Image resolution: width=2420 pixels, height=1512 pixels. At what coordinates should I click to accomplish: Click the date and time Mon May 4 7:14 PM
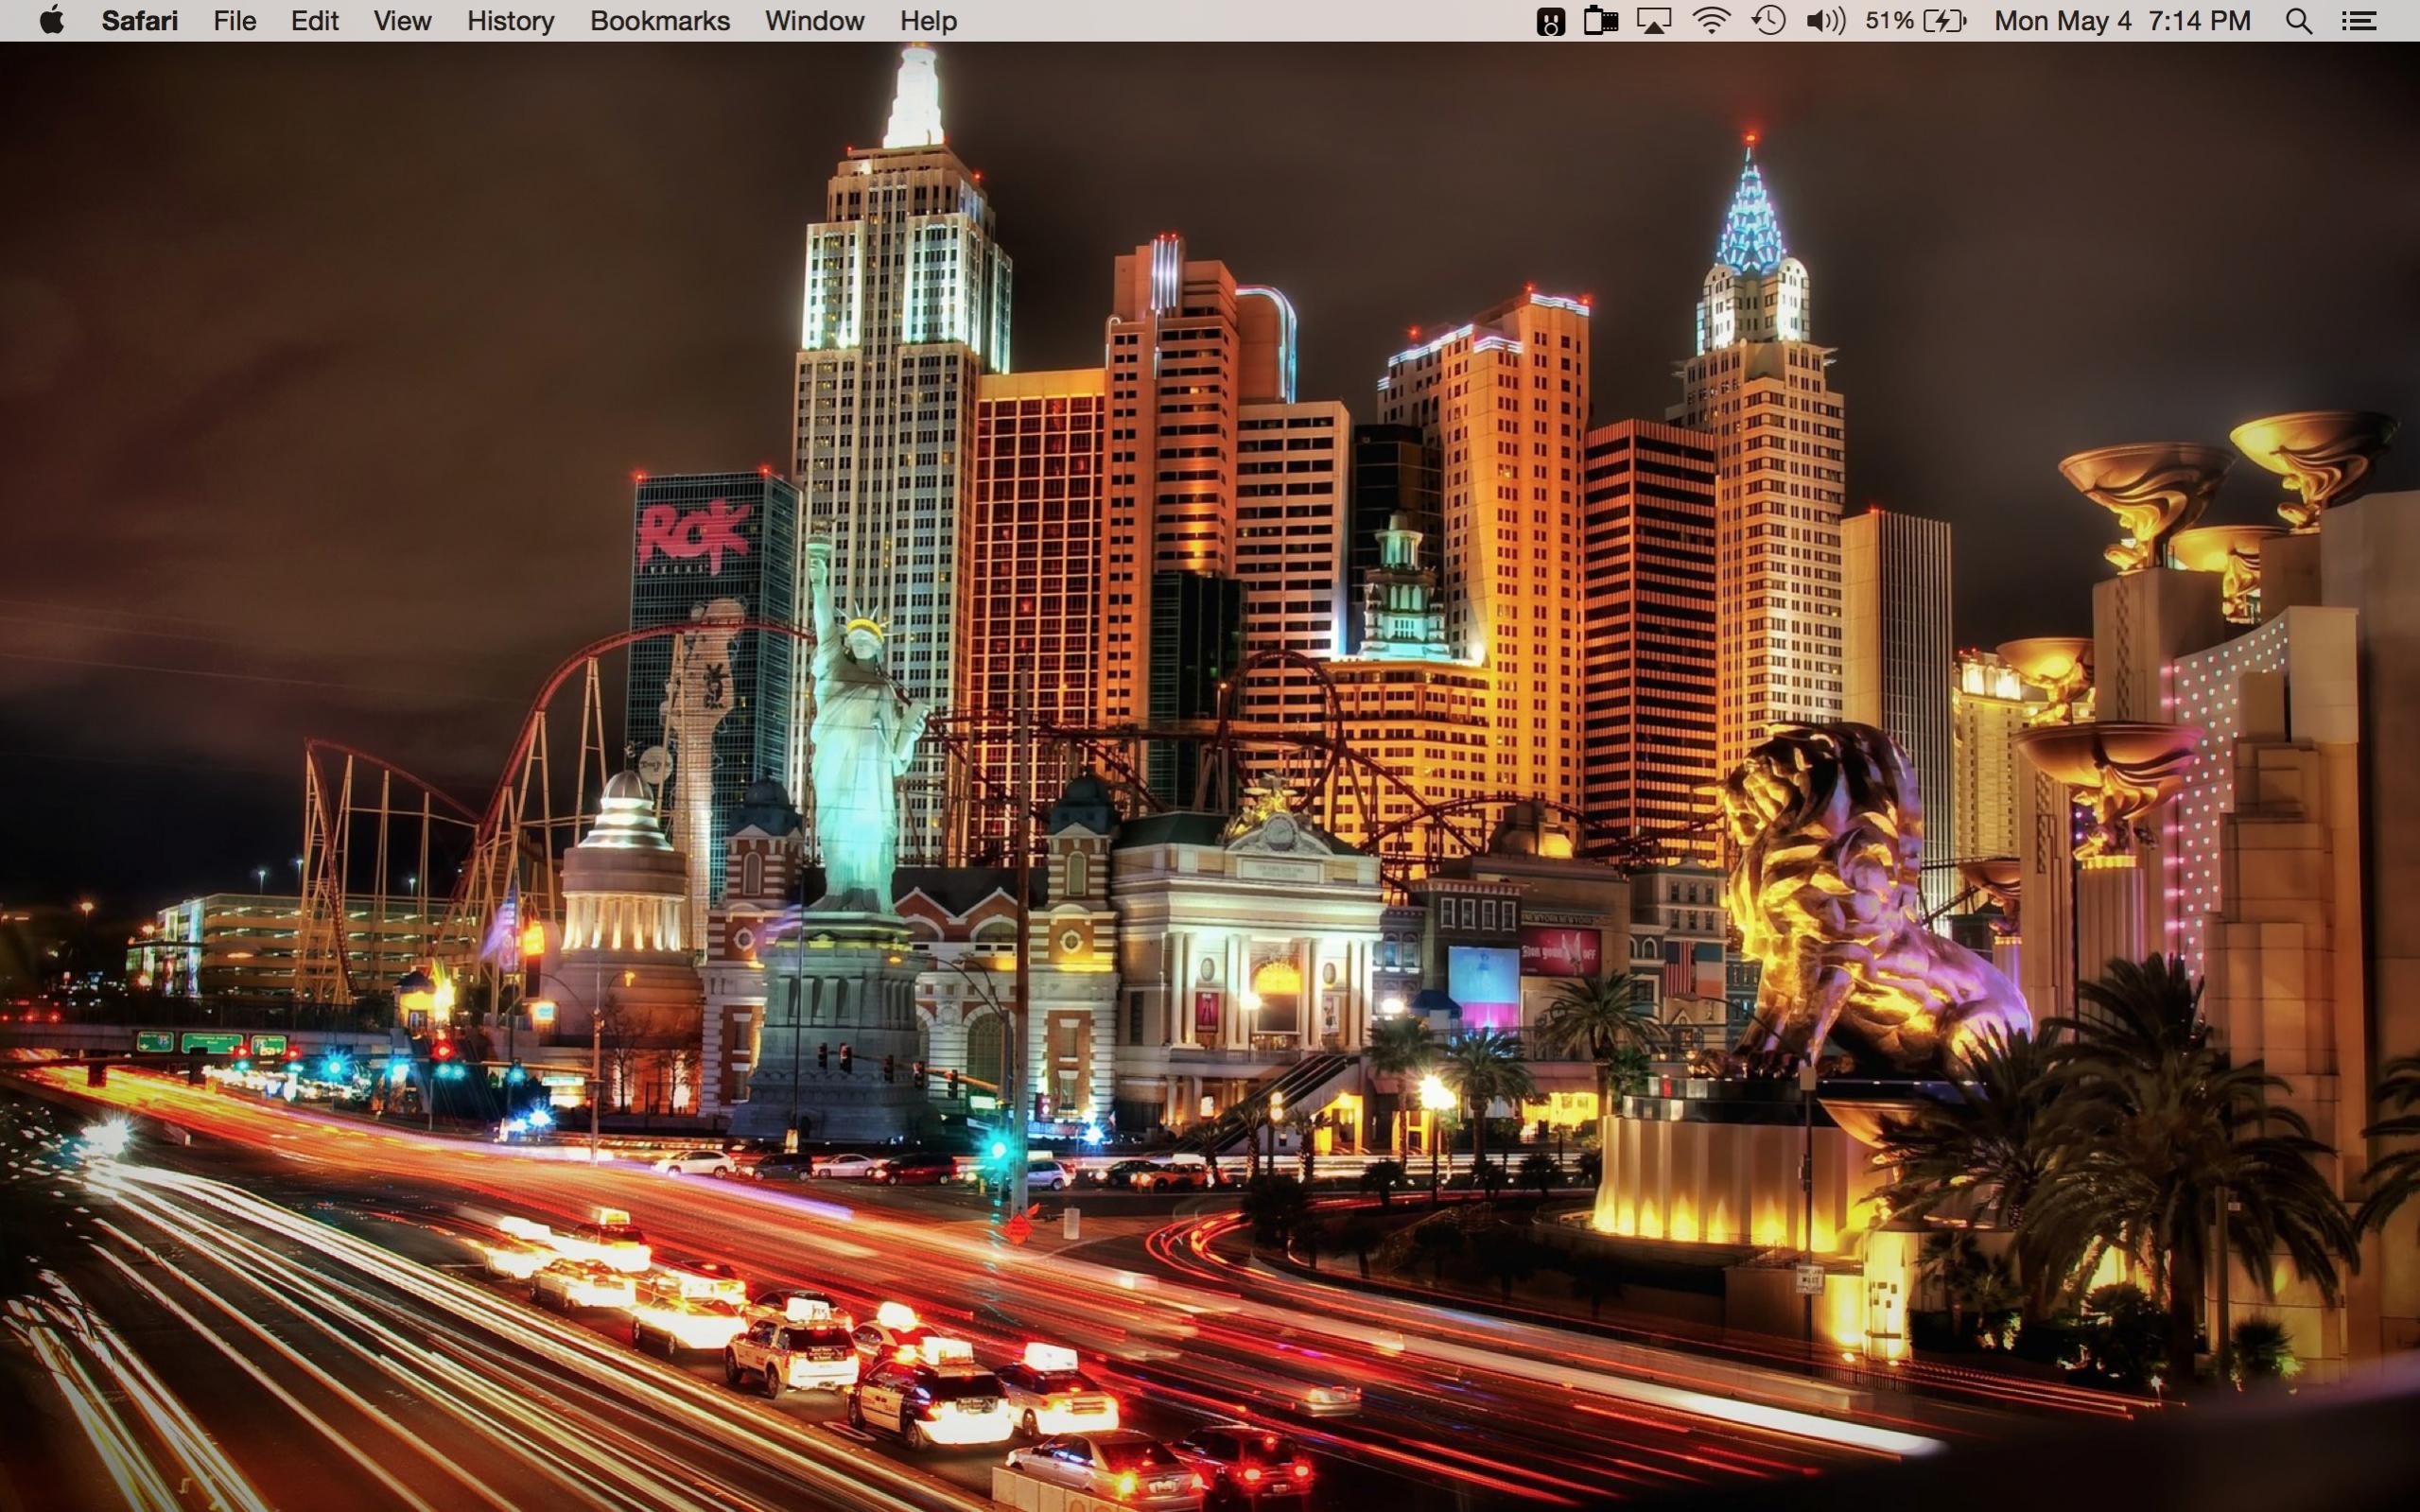pos(2122,21)
